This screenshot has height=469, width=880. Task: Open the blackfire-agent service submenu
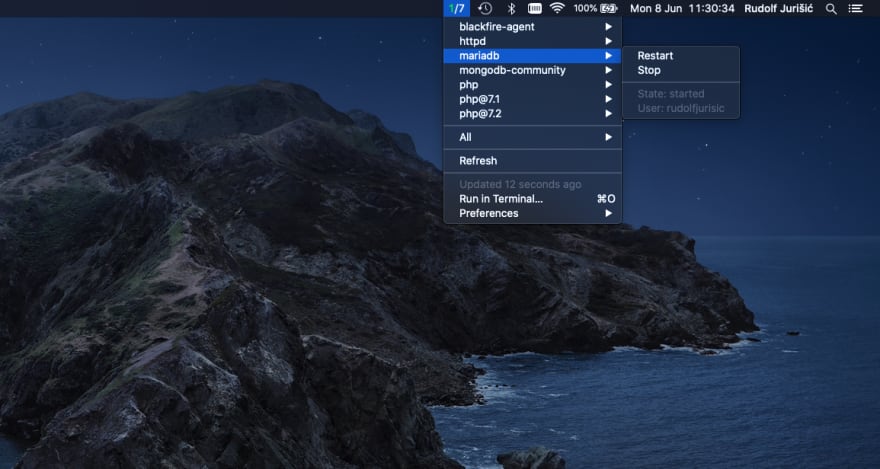coord(533,26)
